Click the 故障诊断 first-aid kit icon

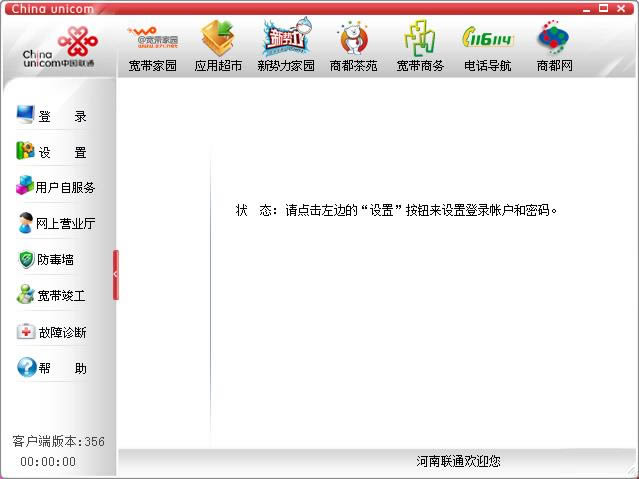point(26,331)
